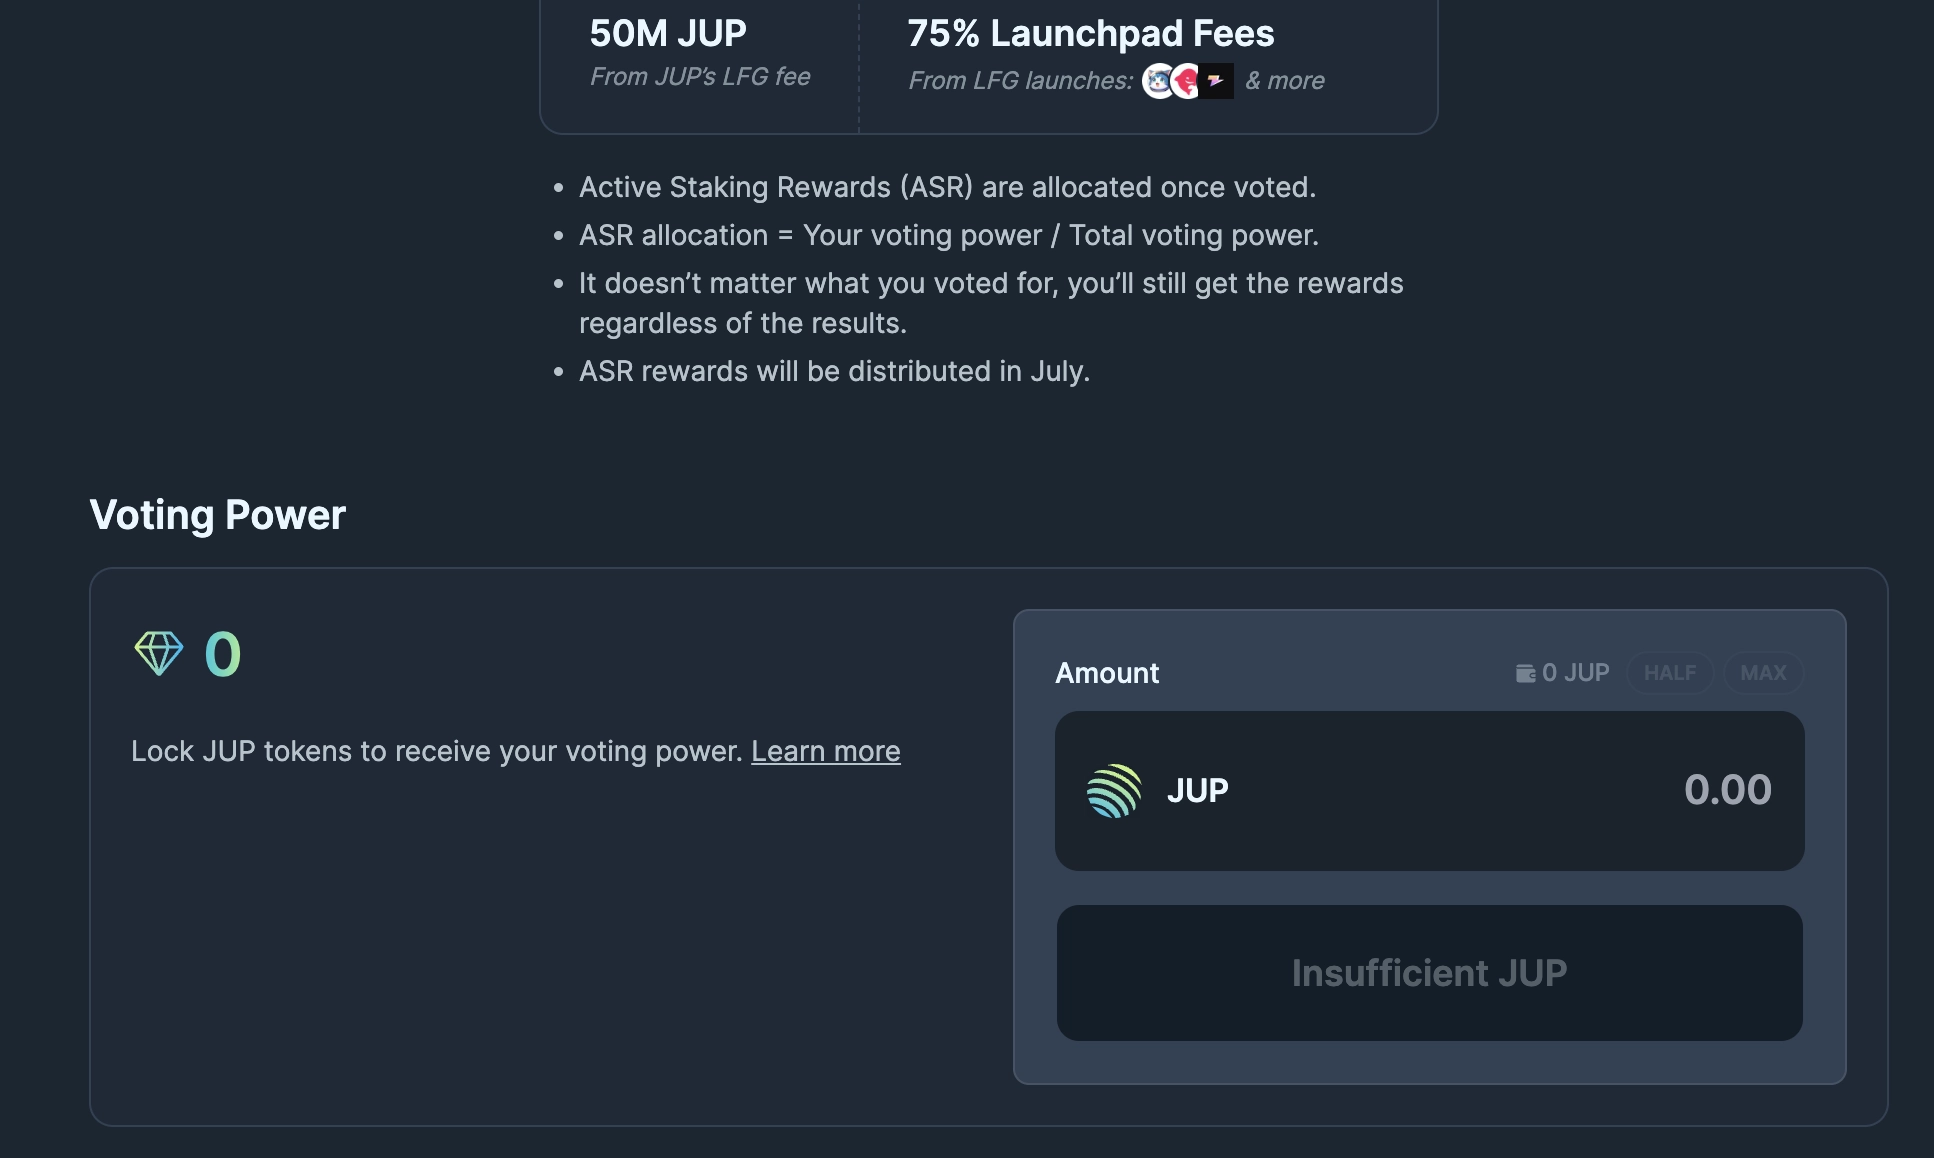The width and height of the screenshot is (1934, 1158).
Task: Expand the & more token list
Action: pyautogui.click(x=1285, y=80)
